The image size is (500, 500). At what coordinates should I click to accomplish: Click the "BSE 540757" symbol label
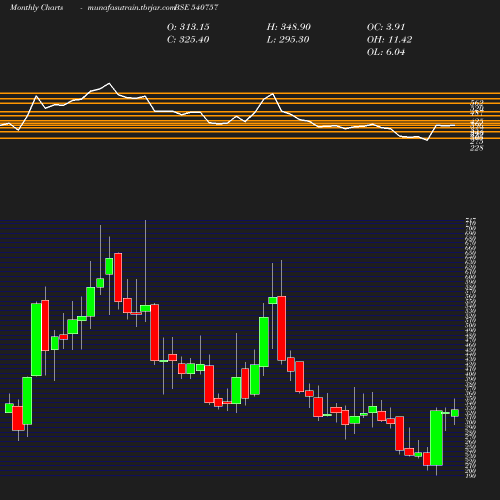196,7
